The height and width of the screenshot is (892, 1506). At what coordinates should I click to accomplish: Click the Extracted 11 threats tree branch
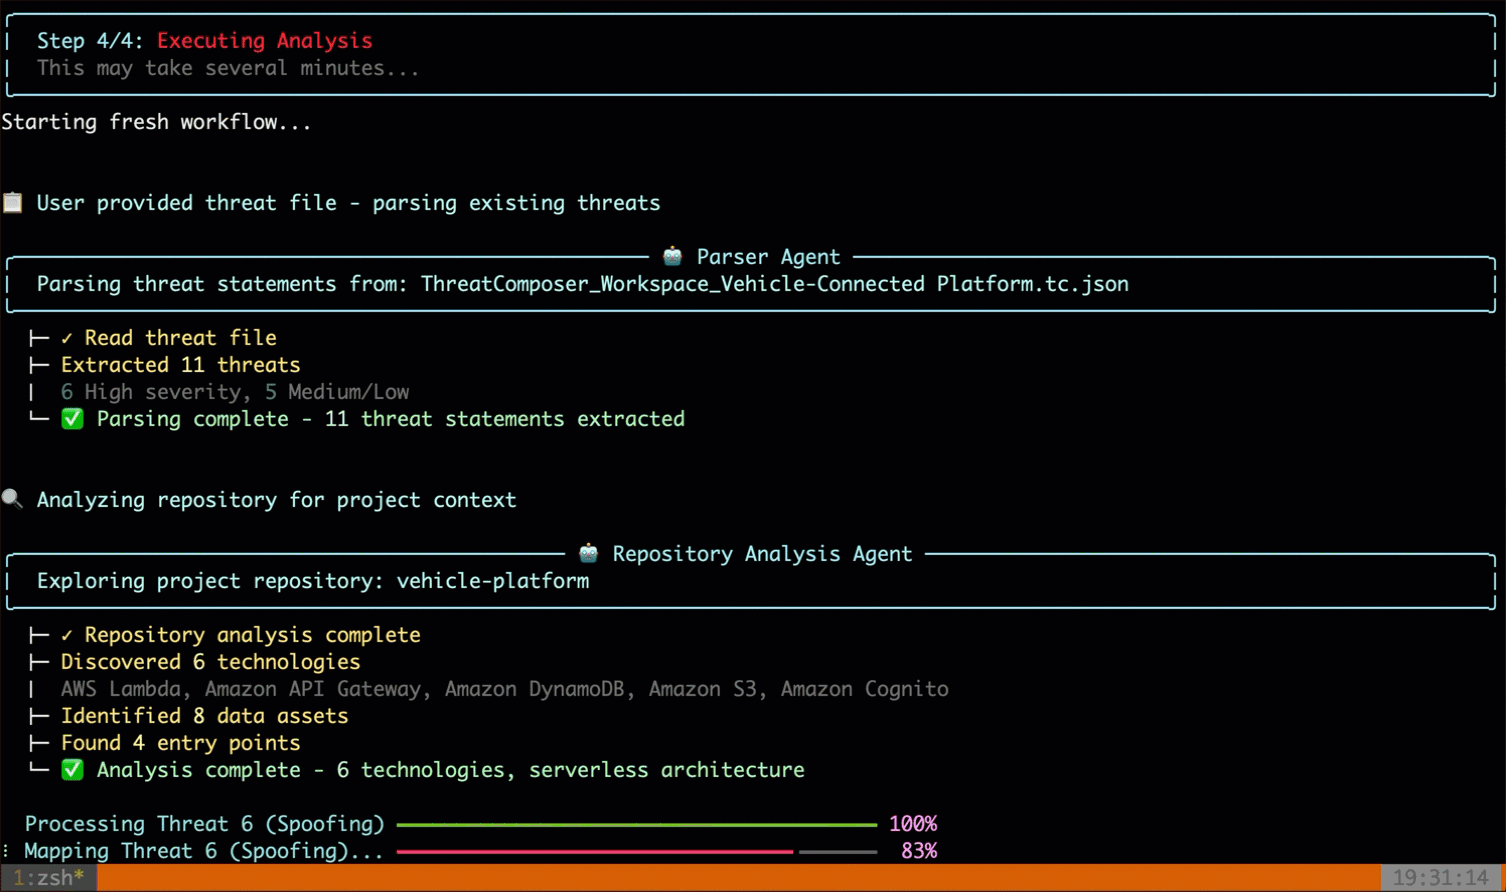point(180,365)
